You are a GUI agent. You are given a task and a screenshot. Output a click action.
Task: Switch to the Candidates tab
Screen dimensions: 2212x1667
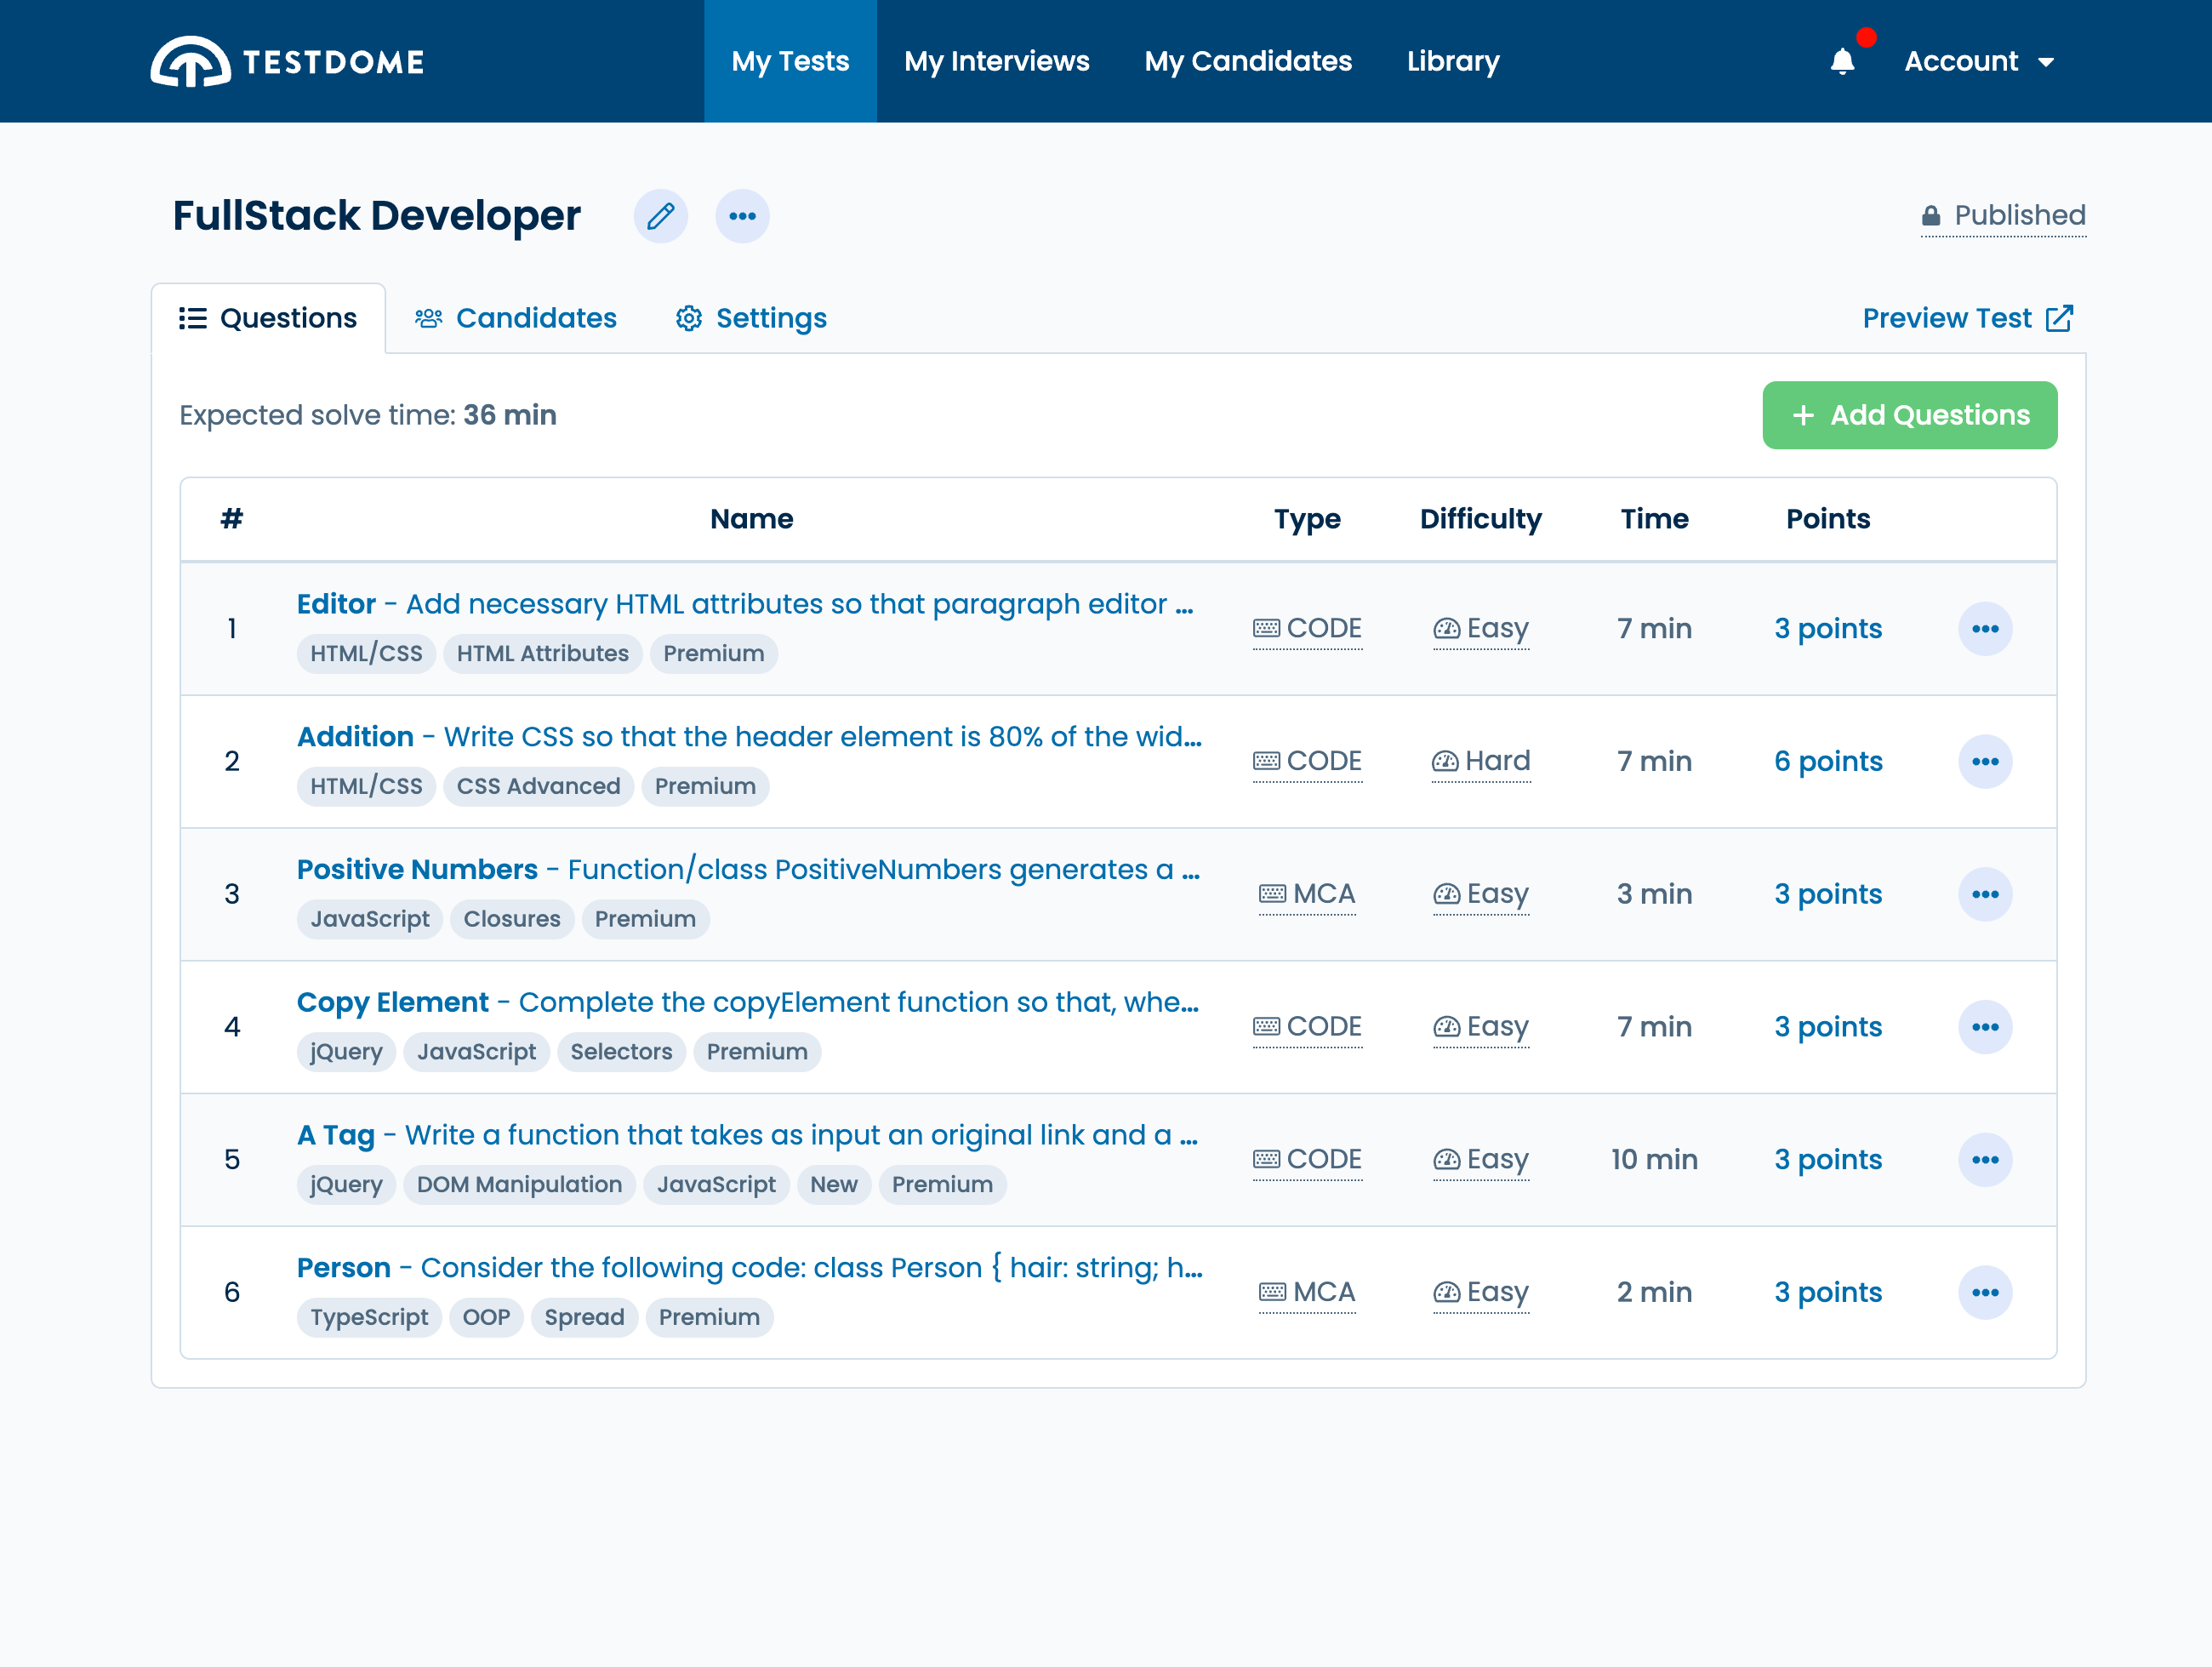tap(516, 318)
